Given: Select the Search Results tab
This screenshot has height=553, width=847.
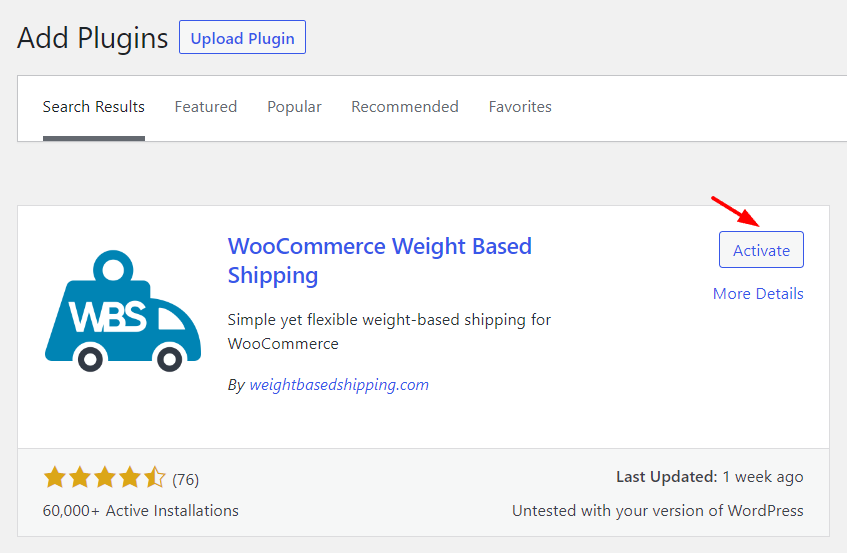Looking at the screenshot, I should click(x=93, y=107).
